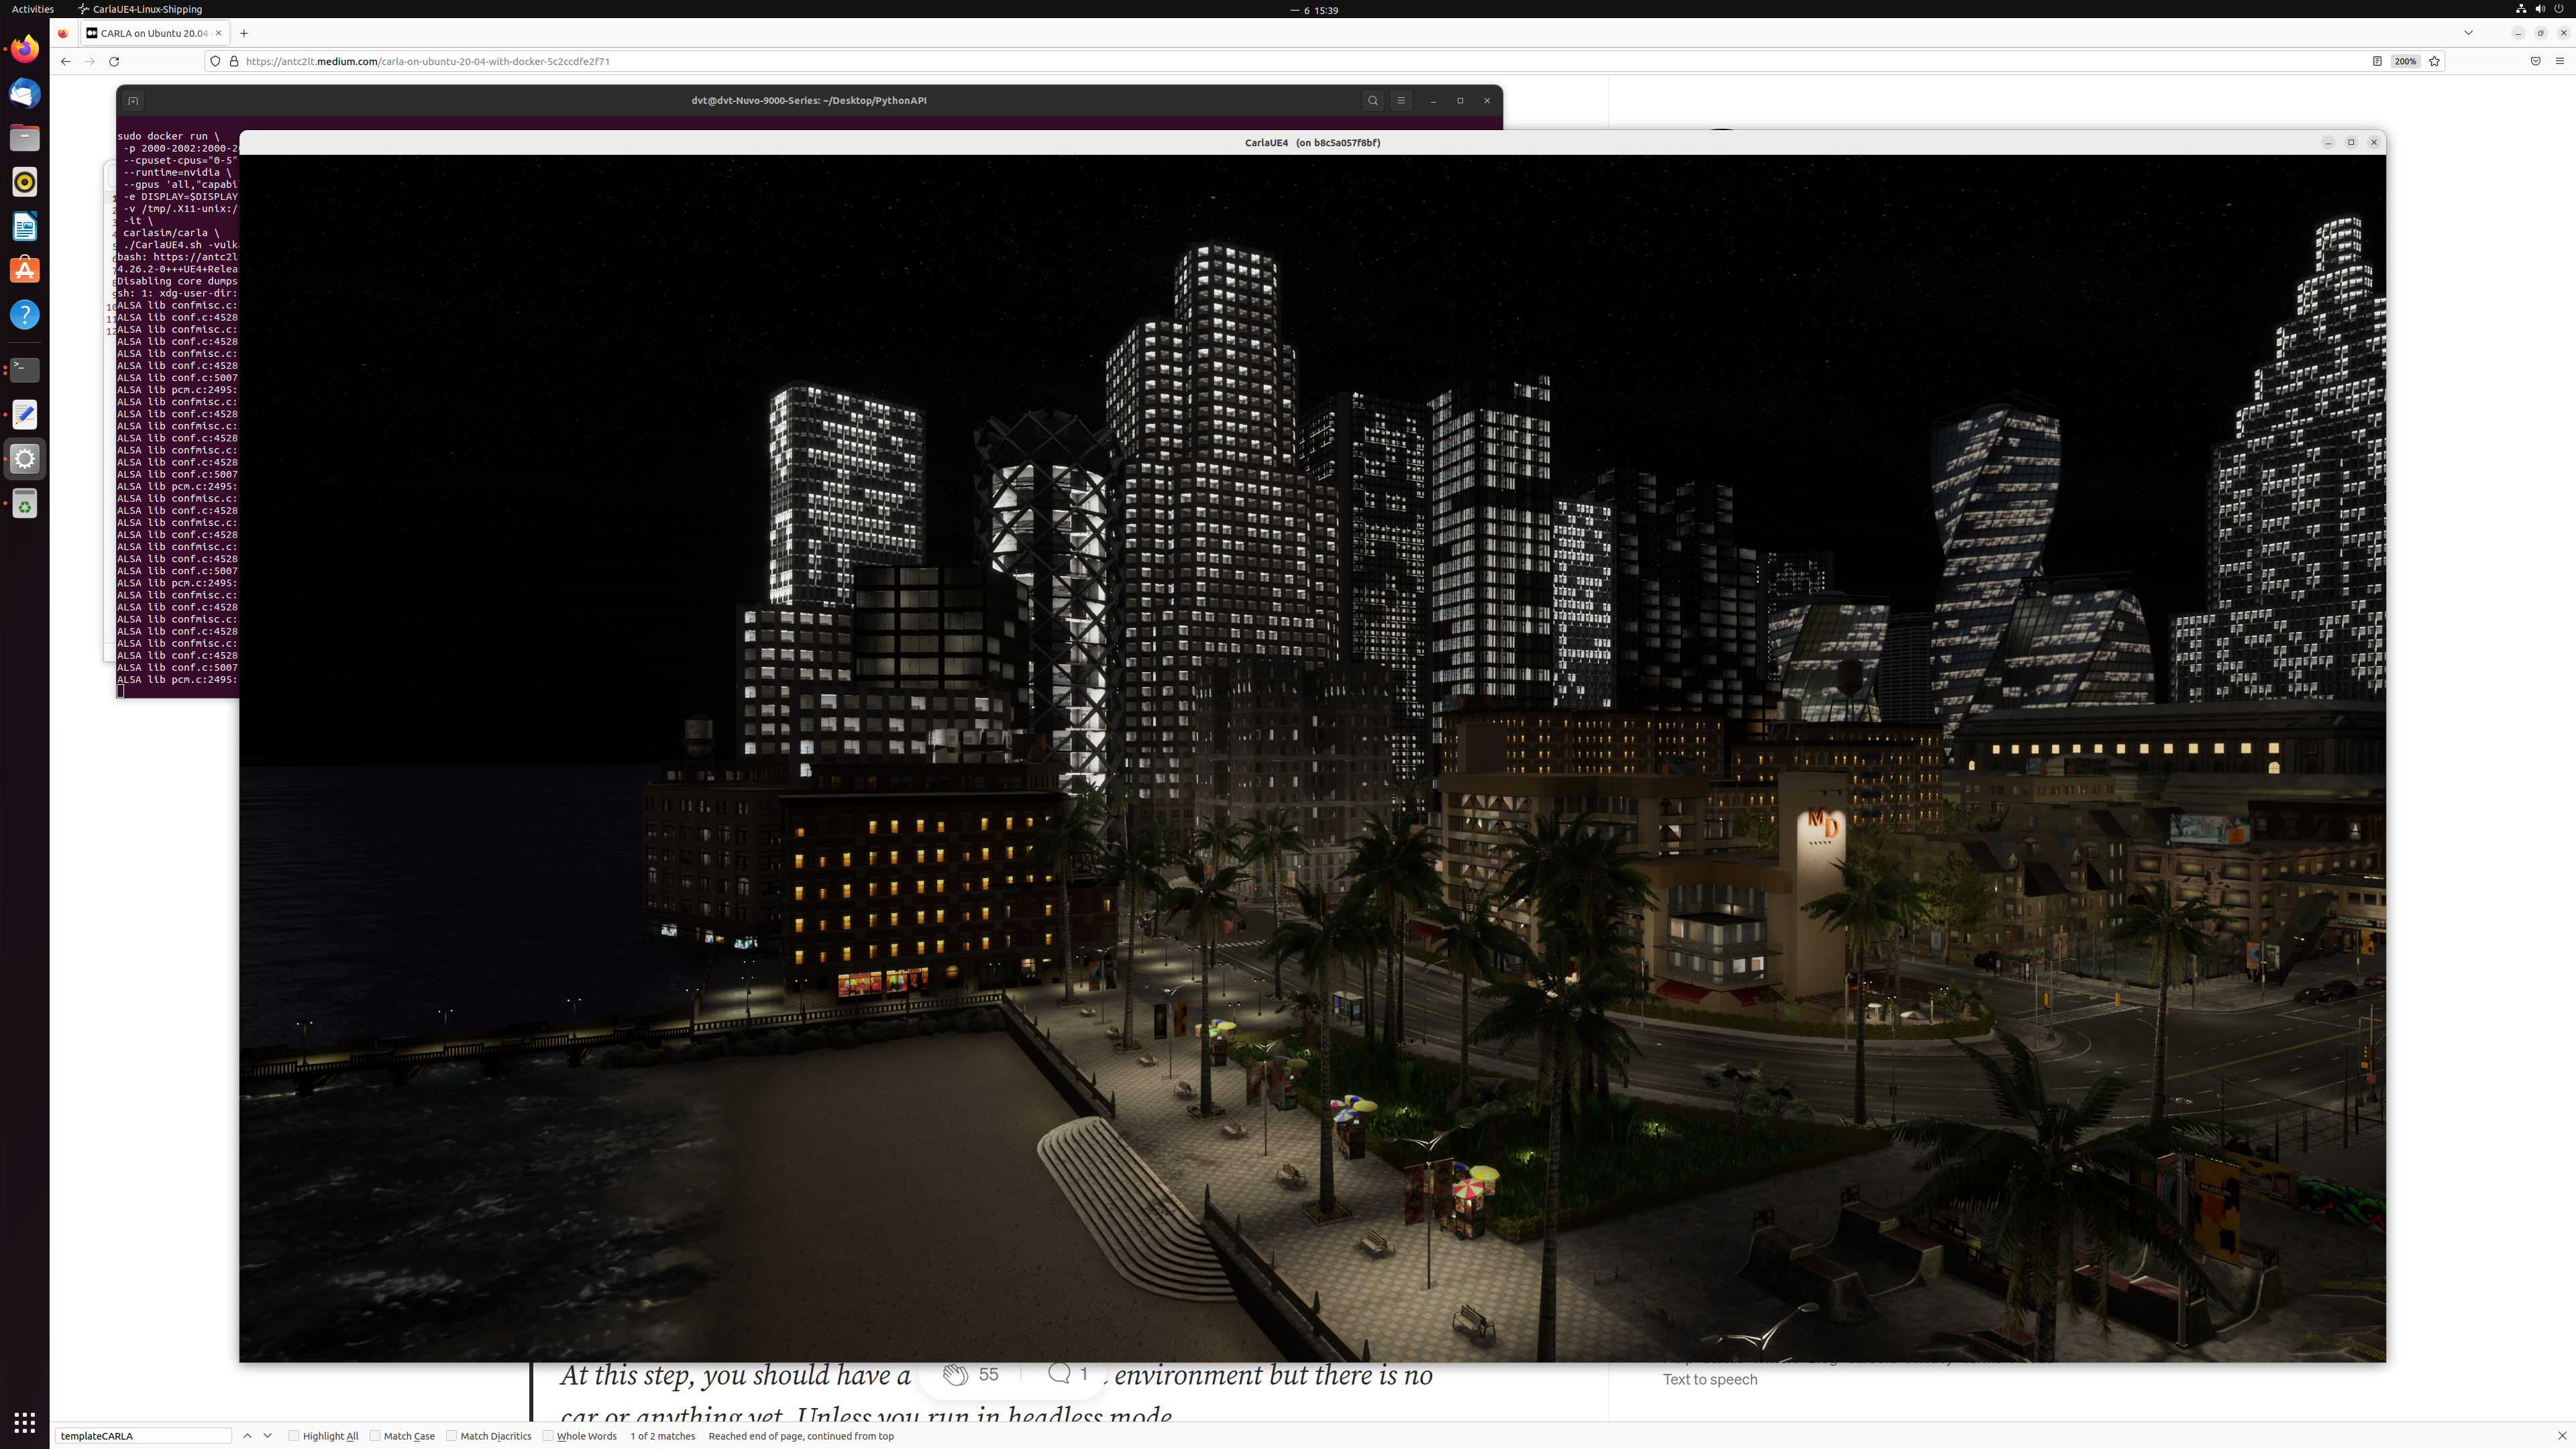Toggle reader view in address bar
The image size is (2576, 1449).
tap(2377, 61)
